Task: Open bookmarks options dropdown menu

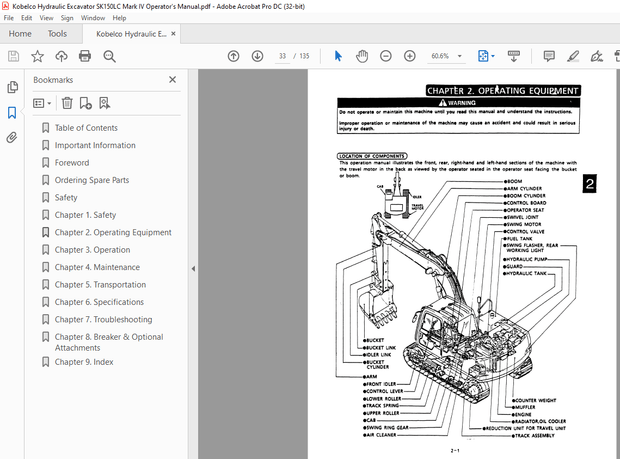Action: point(42,103)
